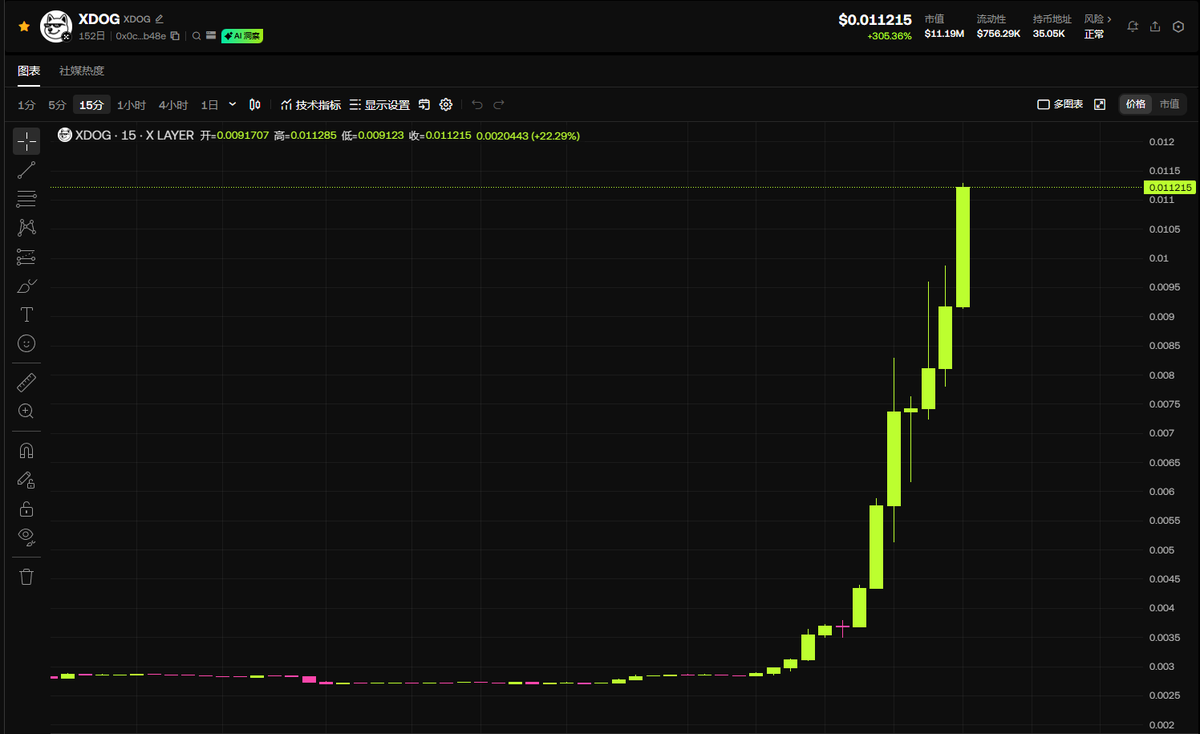Open 技术指标 technical indicators
Viewport: 1200px width, 734px height.
[x=310, y=104]
